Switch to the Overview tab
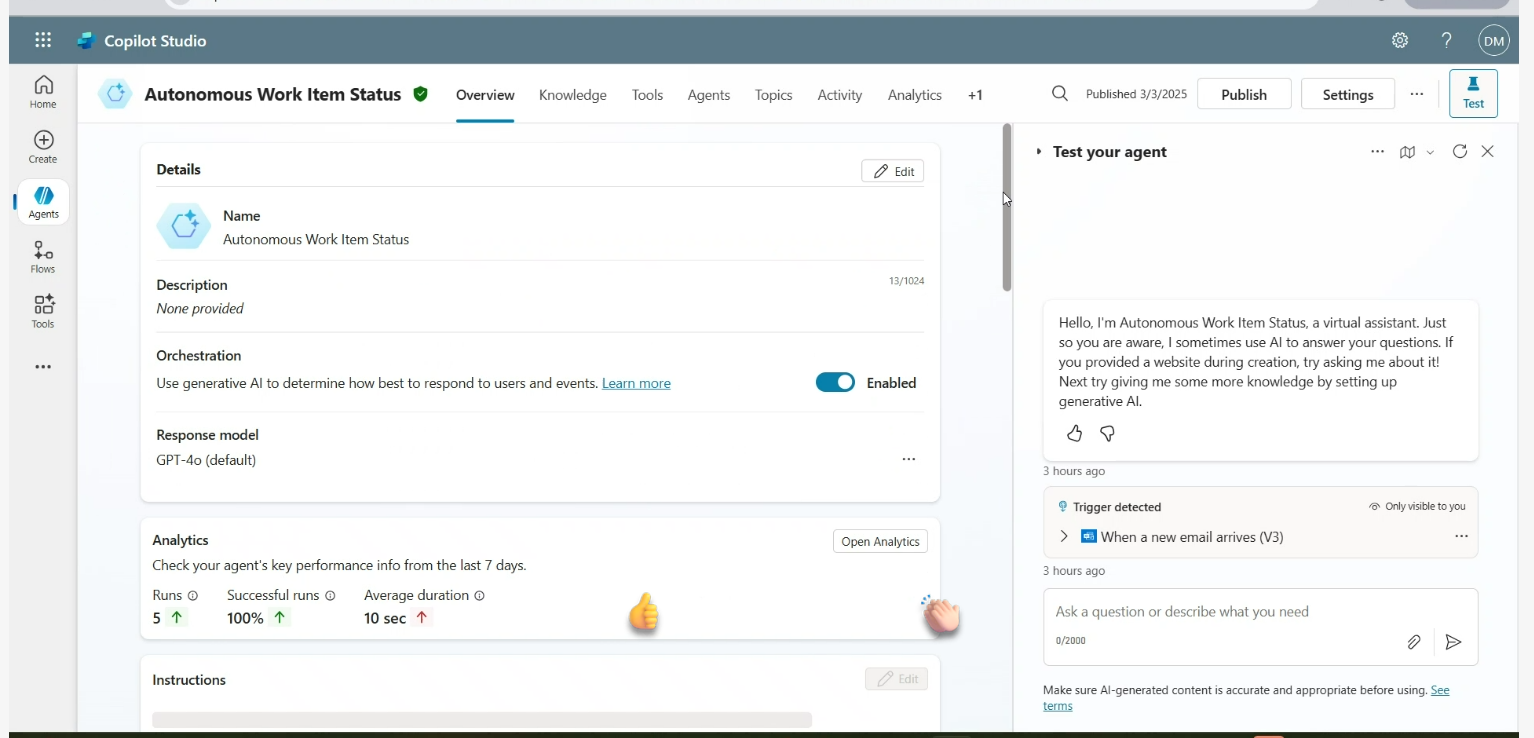1534x738 pixels. [485, 95]
